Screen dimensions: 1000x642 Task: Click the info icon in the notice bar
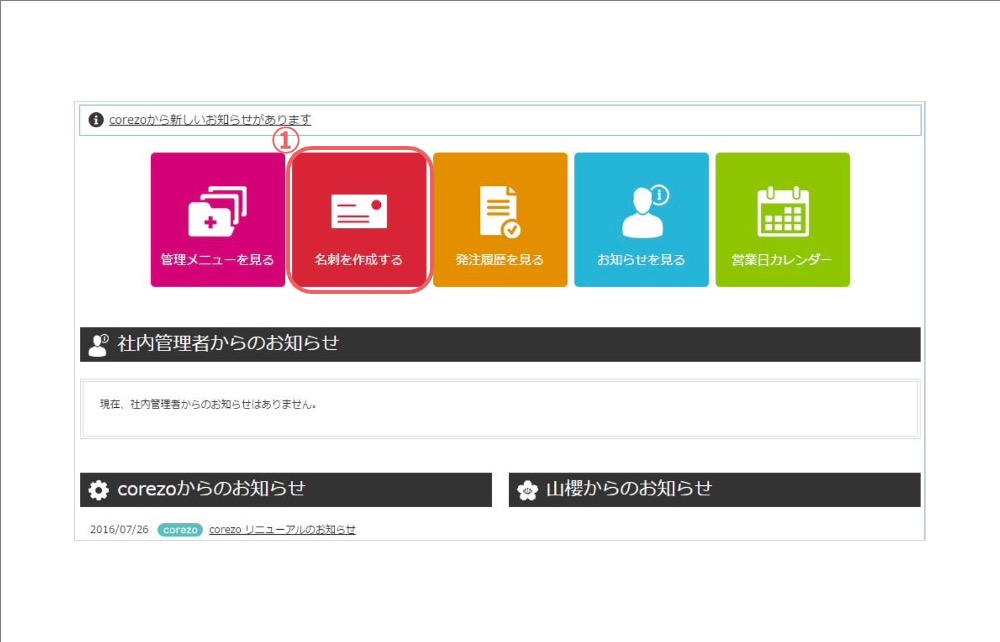(96, 120)
